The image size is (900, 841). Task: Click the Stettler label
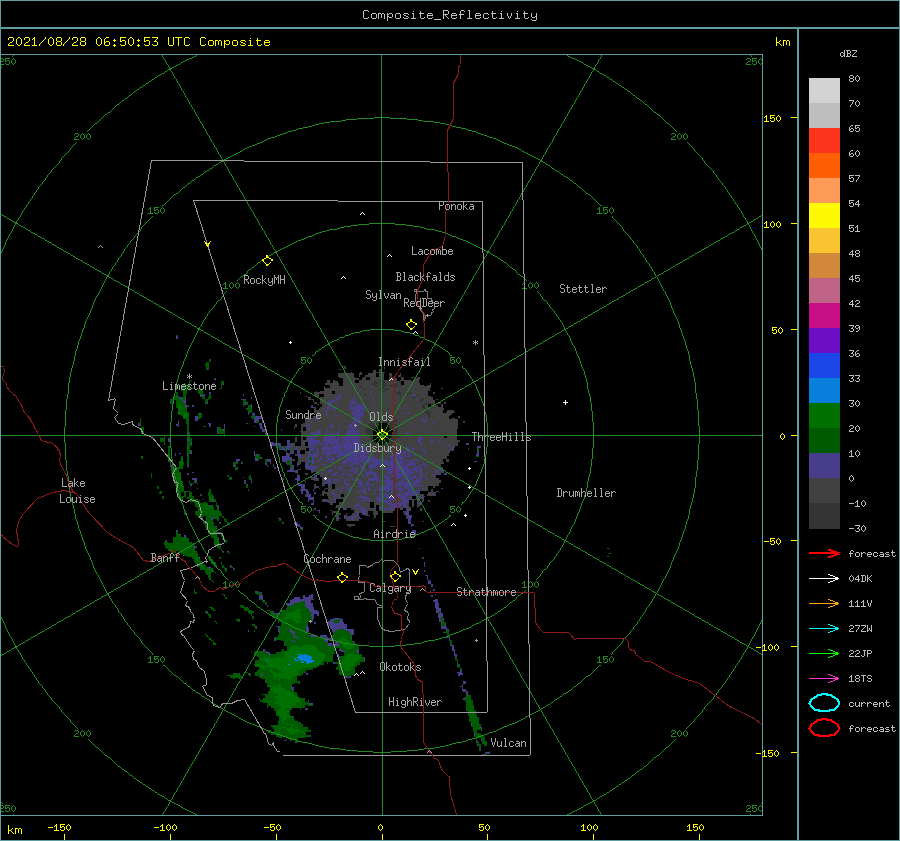click(583, 289)
